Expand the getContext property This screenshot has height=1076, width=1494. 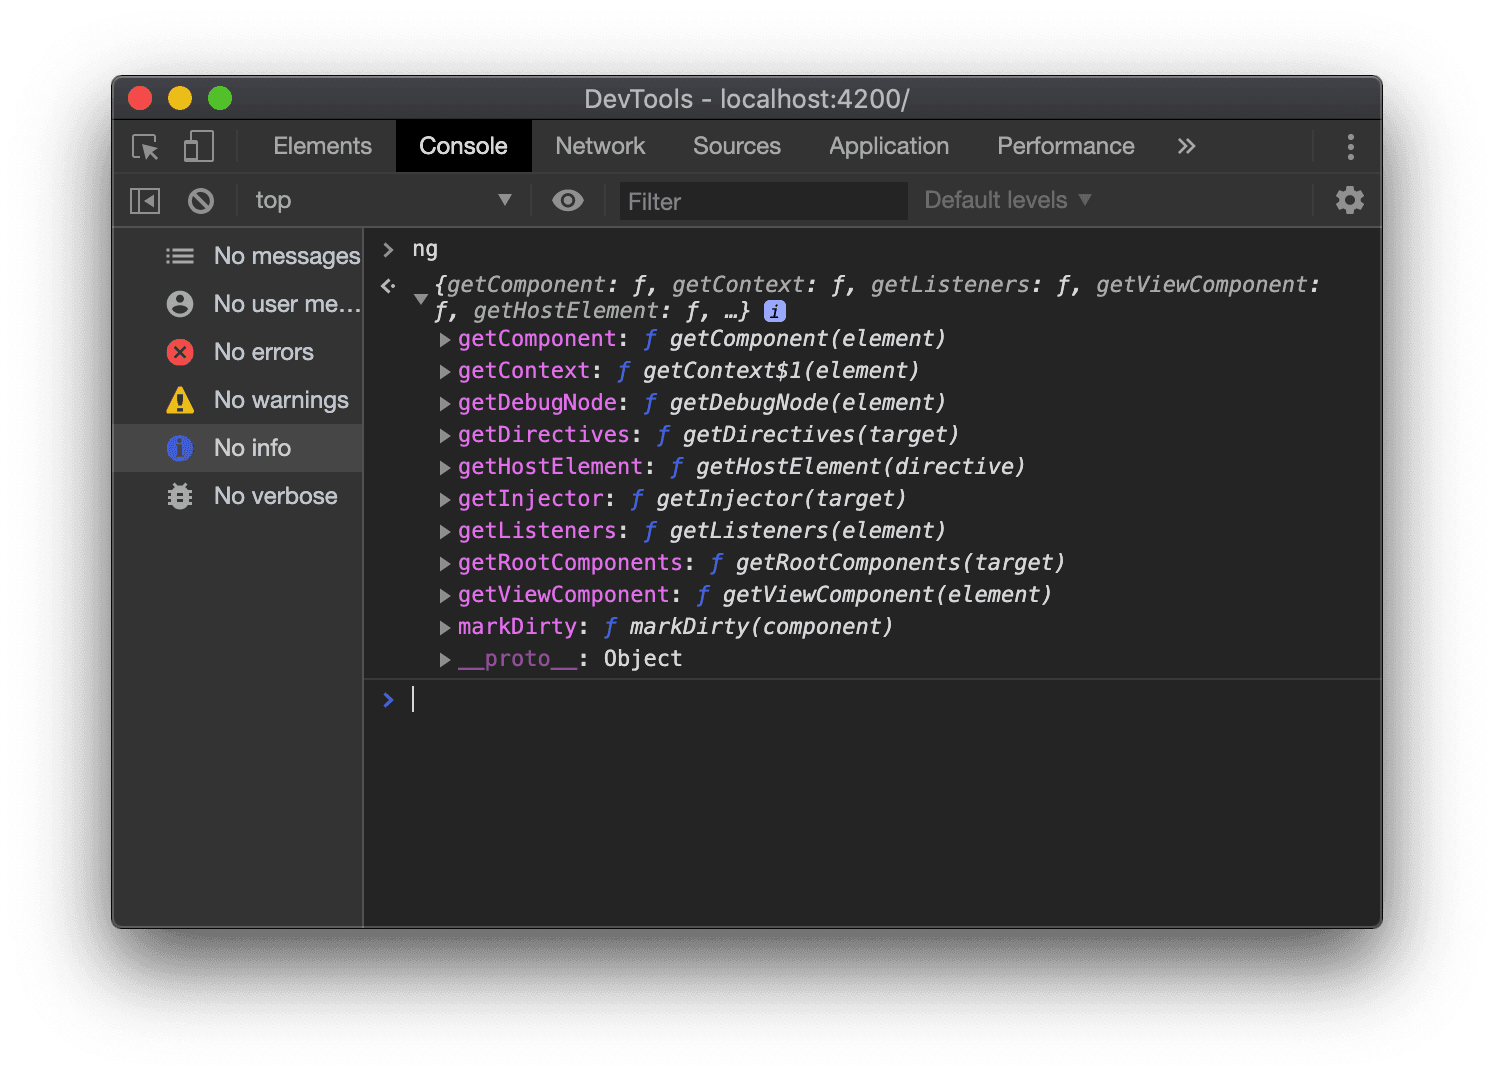click(x=445, y=372)
